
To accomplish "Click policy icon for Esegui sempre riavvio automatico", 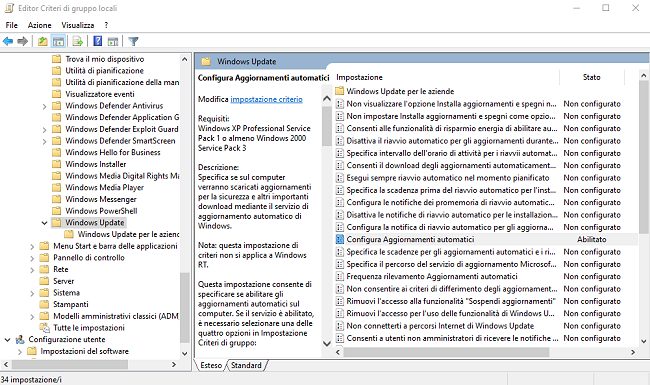I will coord(340,178).
